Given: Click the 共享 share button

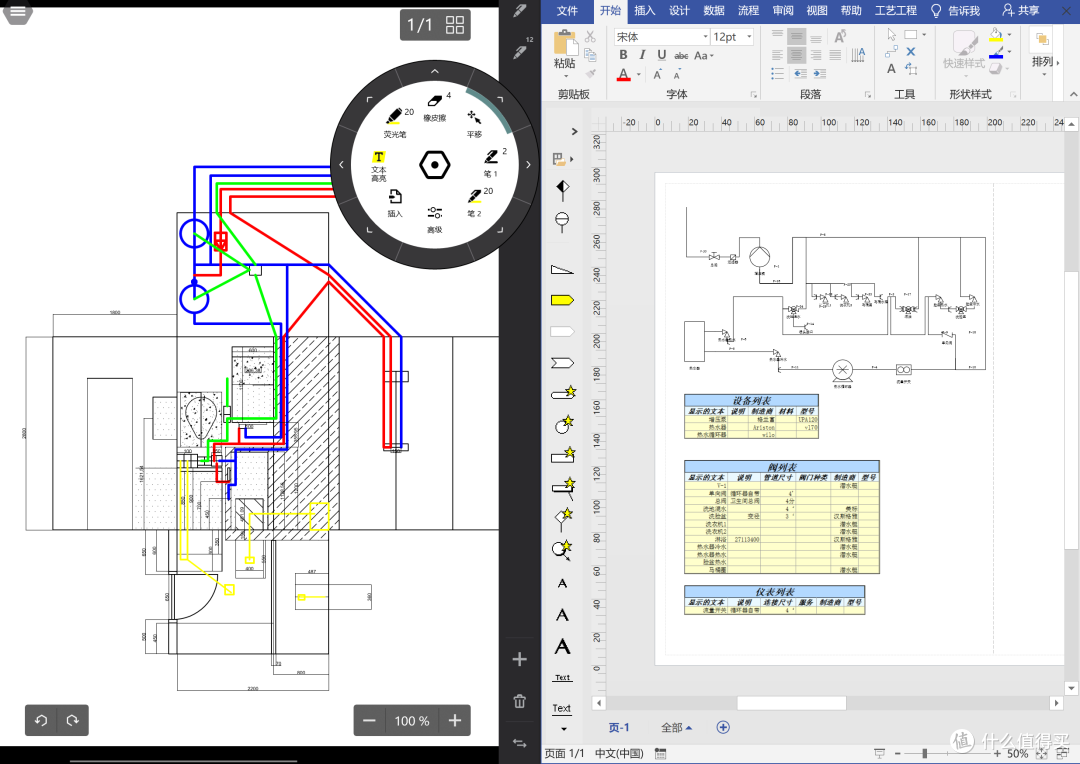Looking at the screenshot, I should tap(1021, 10).
